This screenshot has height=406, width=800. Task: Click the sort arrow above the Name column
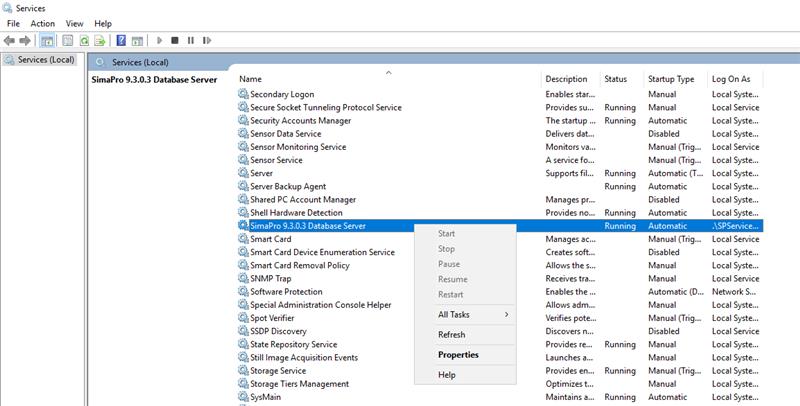[x=388, y=72]
